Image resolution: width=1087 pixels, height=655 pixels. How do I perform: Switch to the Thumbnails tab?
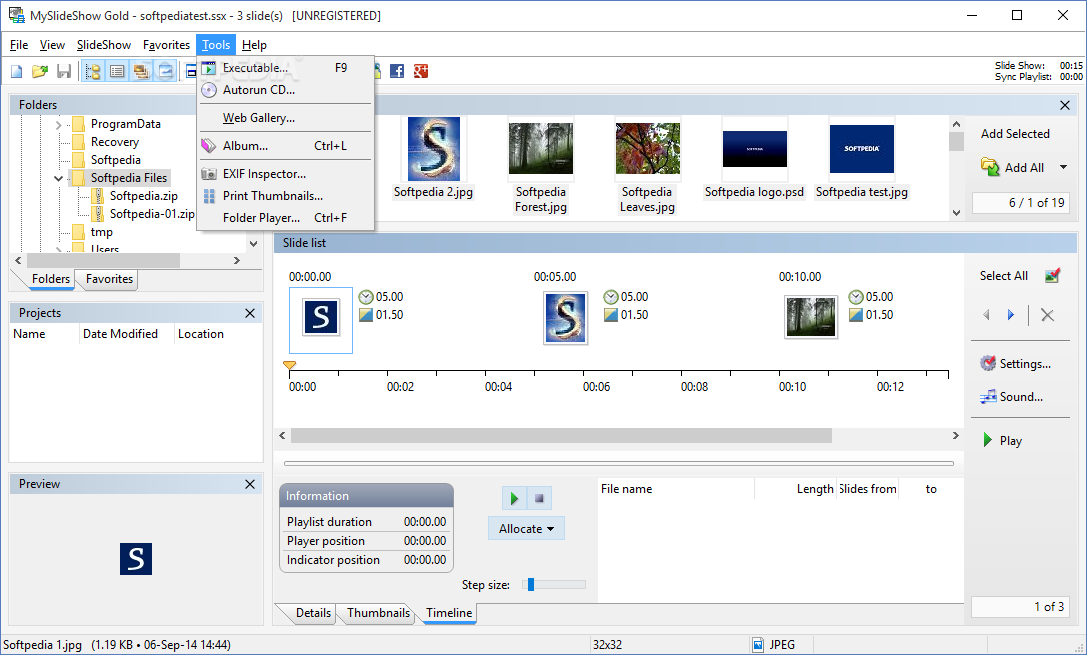(x=379, y=613)
